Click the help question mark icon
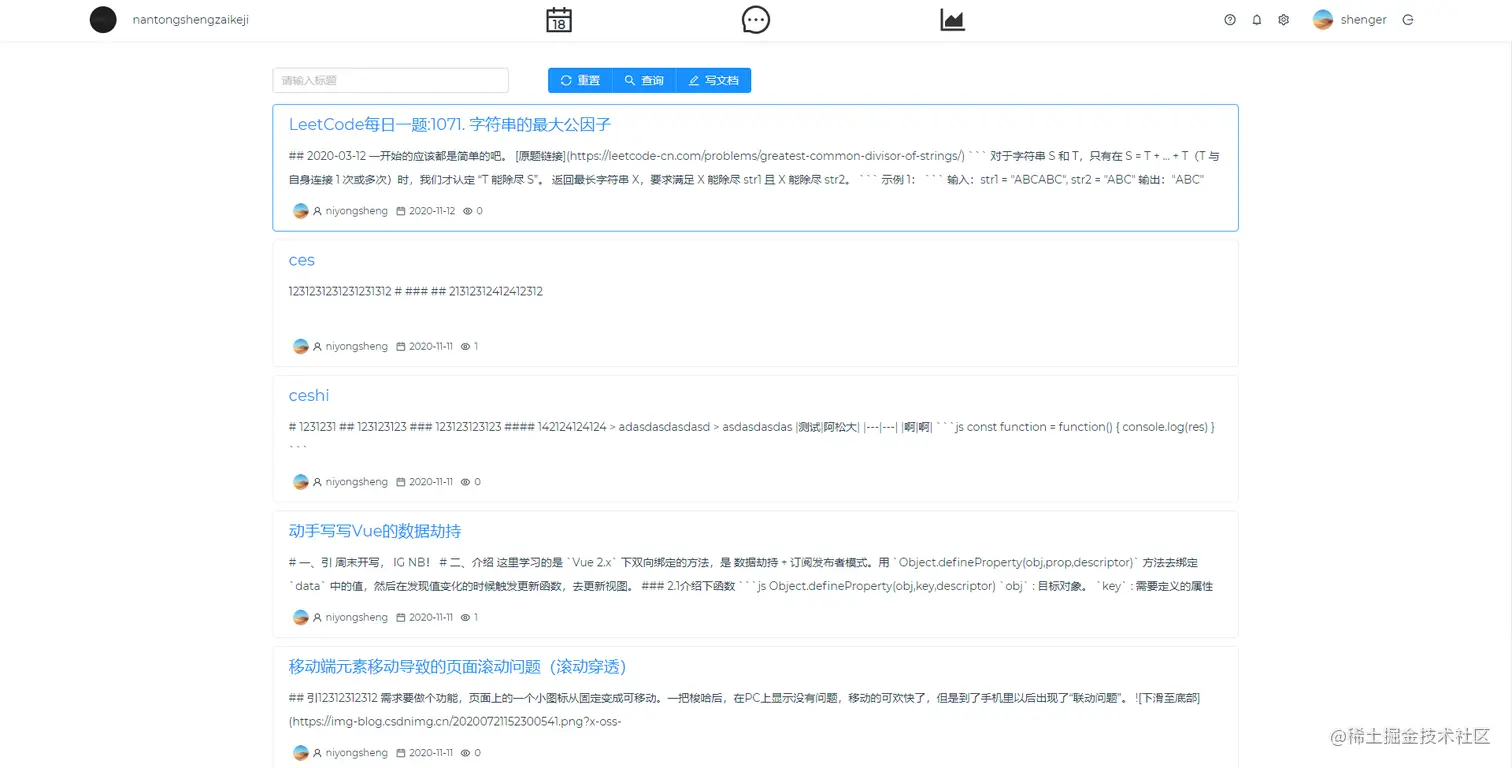1512x768 pixels. 1230,20
